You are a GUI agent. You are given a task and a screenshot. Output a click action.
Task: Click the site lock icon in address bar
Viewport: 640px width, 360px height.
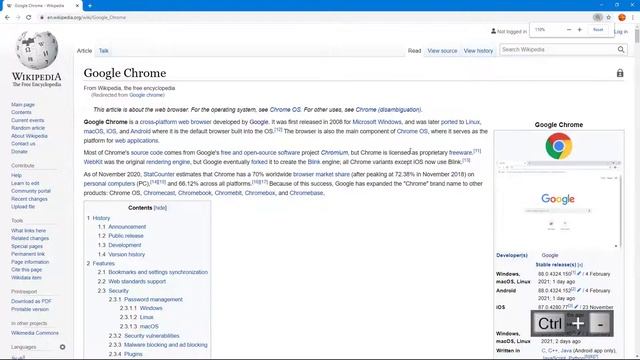click(42, 18)
